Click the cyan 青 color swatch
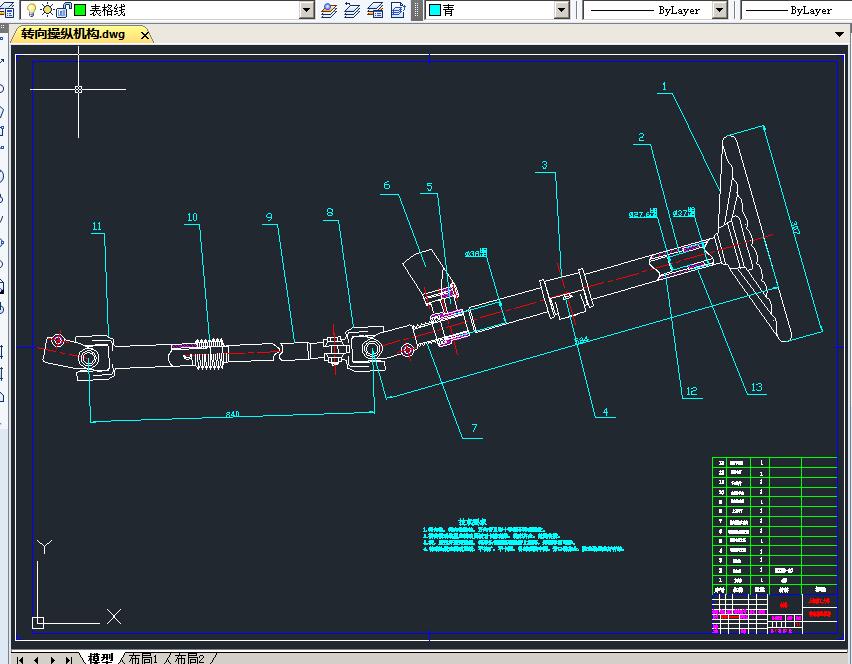Viewport: 852px width, 664px height. click(435, 10)
